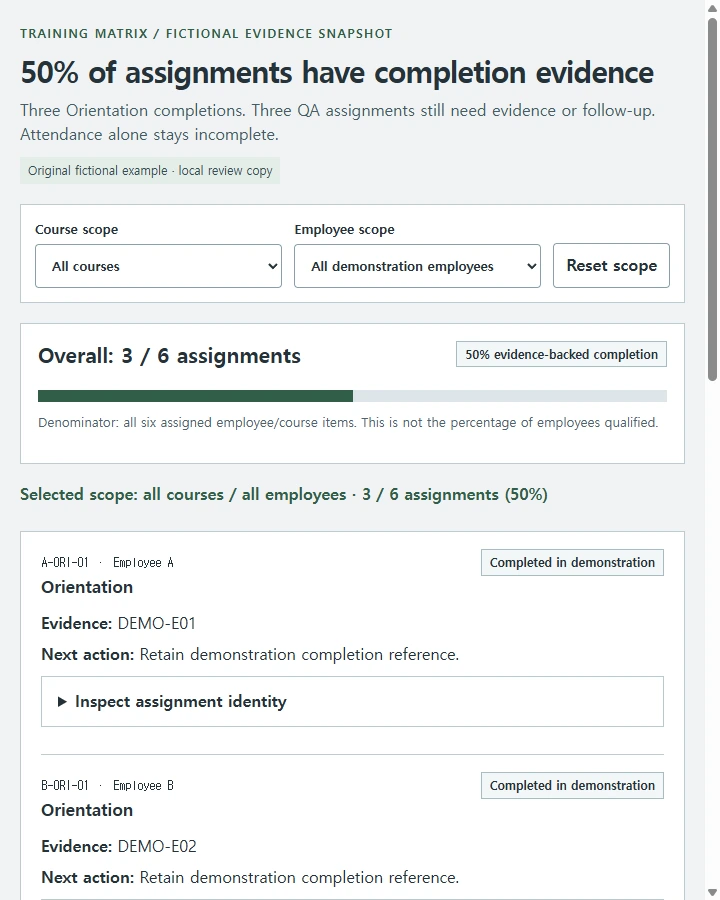Click the vertical scrollbar thumb
The image size is (720, 900).
pyautogui.click(x=712, y=199)
